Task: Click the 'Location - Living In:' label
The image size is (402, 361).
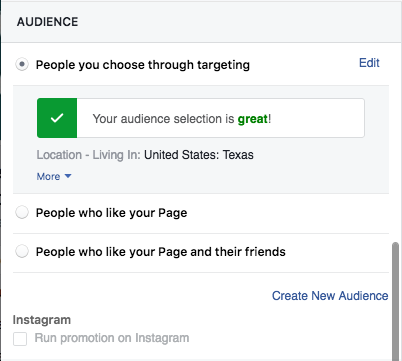Action: [x=89, y=155]
